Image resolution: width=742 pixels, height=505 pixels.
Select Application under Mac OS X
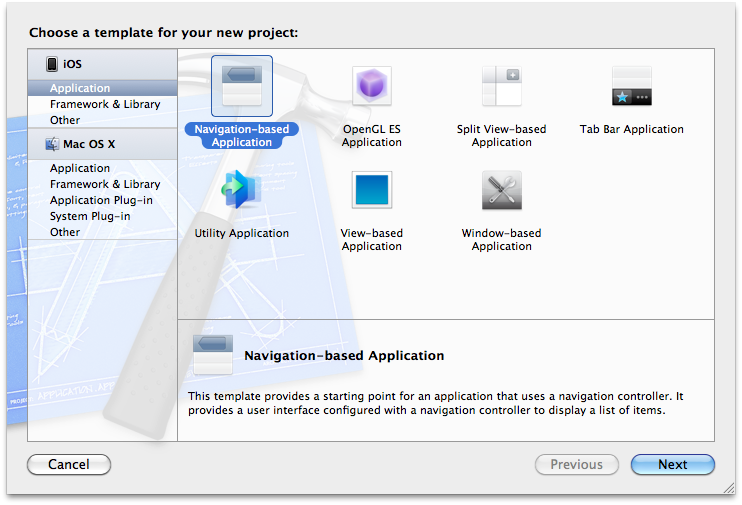80,168
